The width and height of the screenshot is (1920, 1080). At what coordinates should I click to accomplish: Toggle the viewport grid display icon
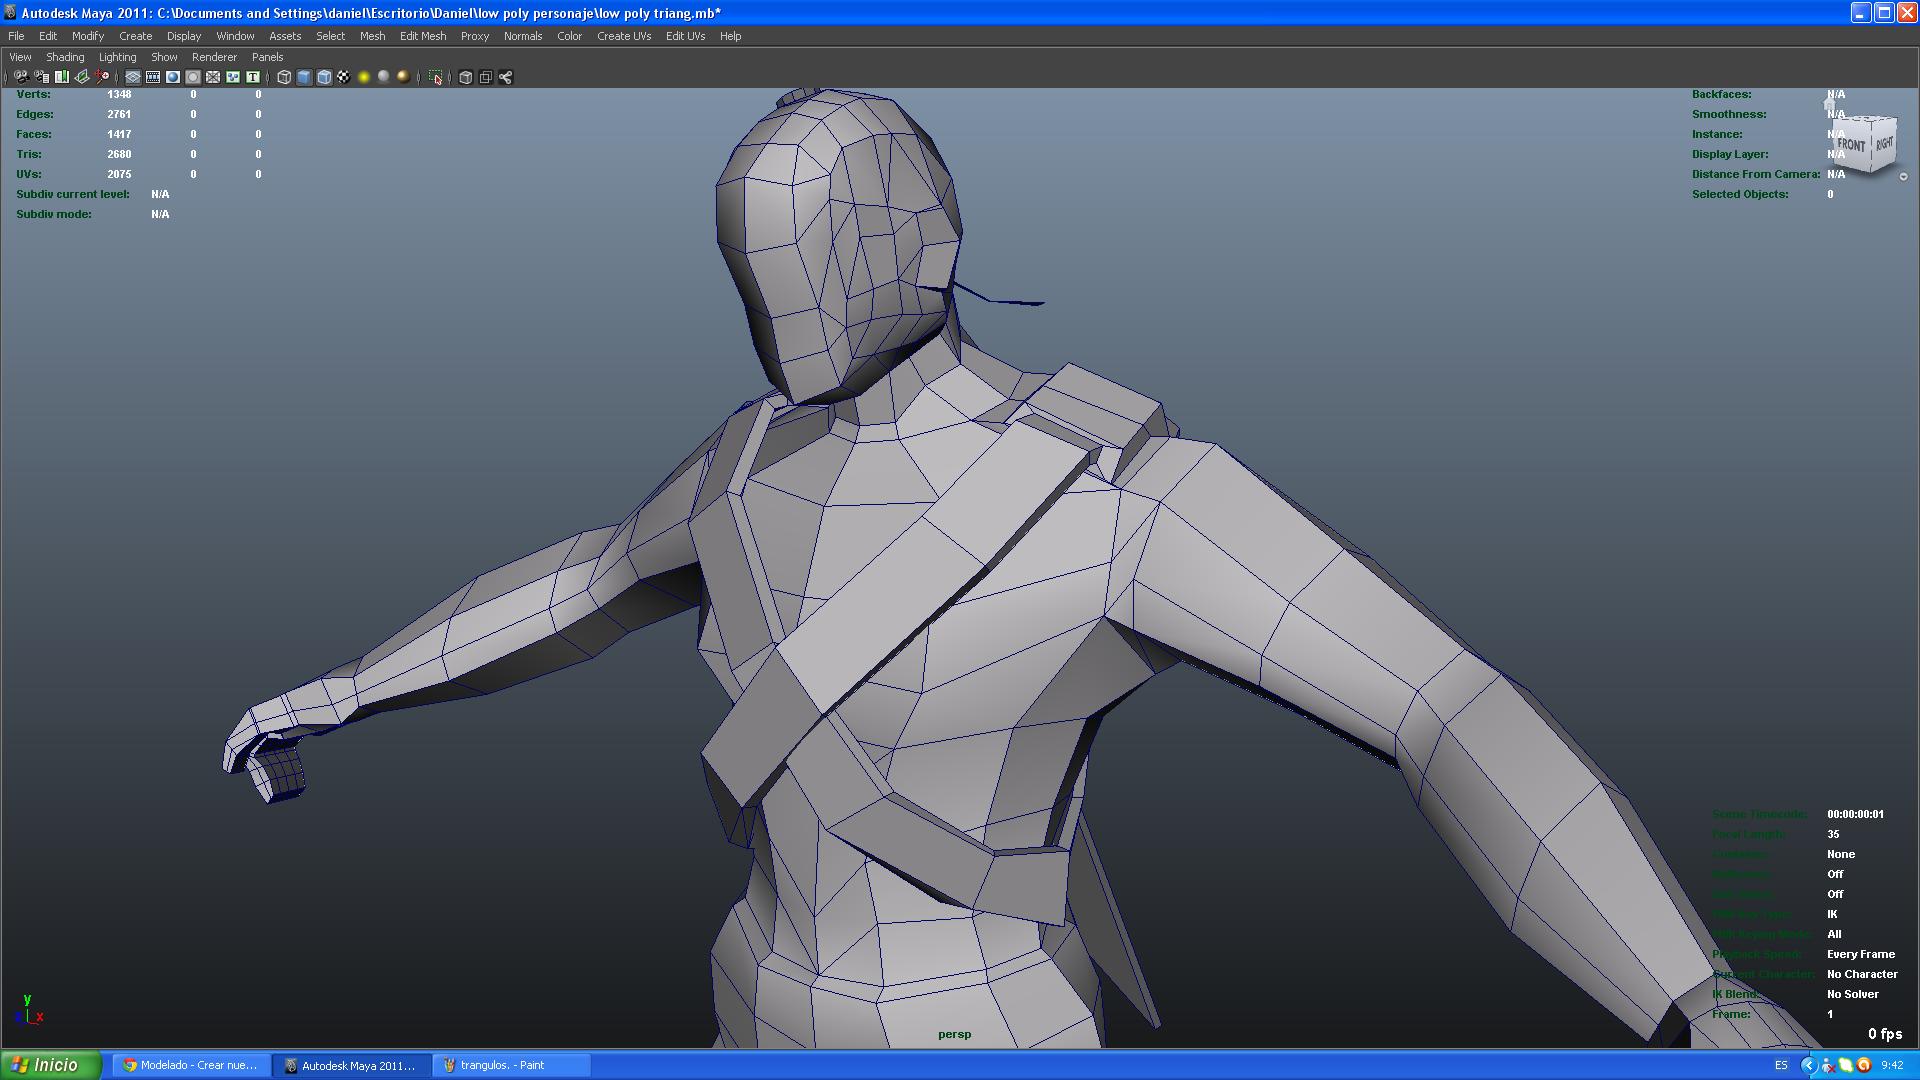tap(132, 77)
